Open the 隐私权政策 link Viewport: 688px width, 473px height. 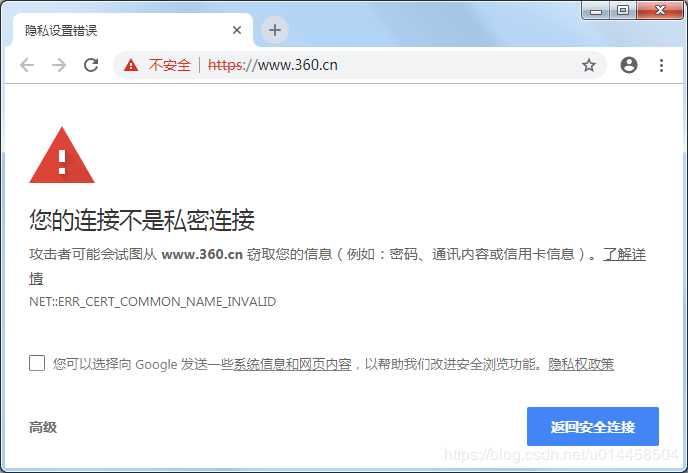click(581, 364)
